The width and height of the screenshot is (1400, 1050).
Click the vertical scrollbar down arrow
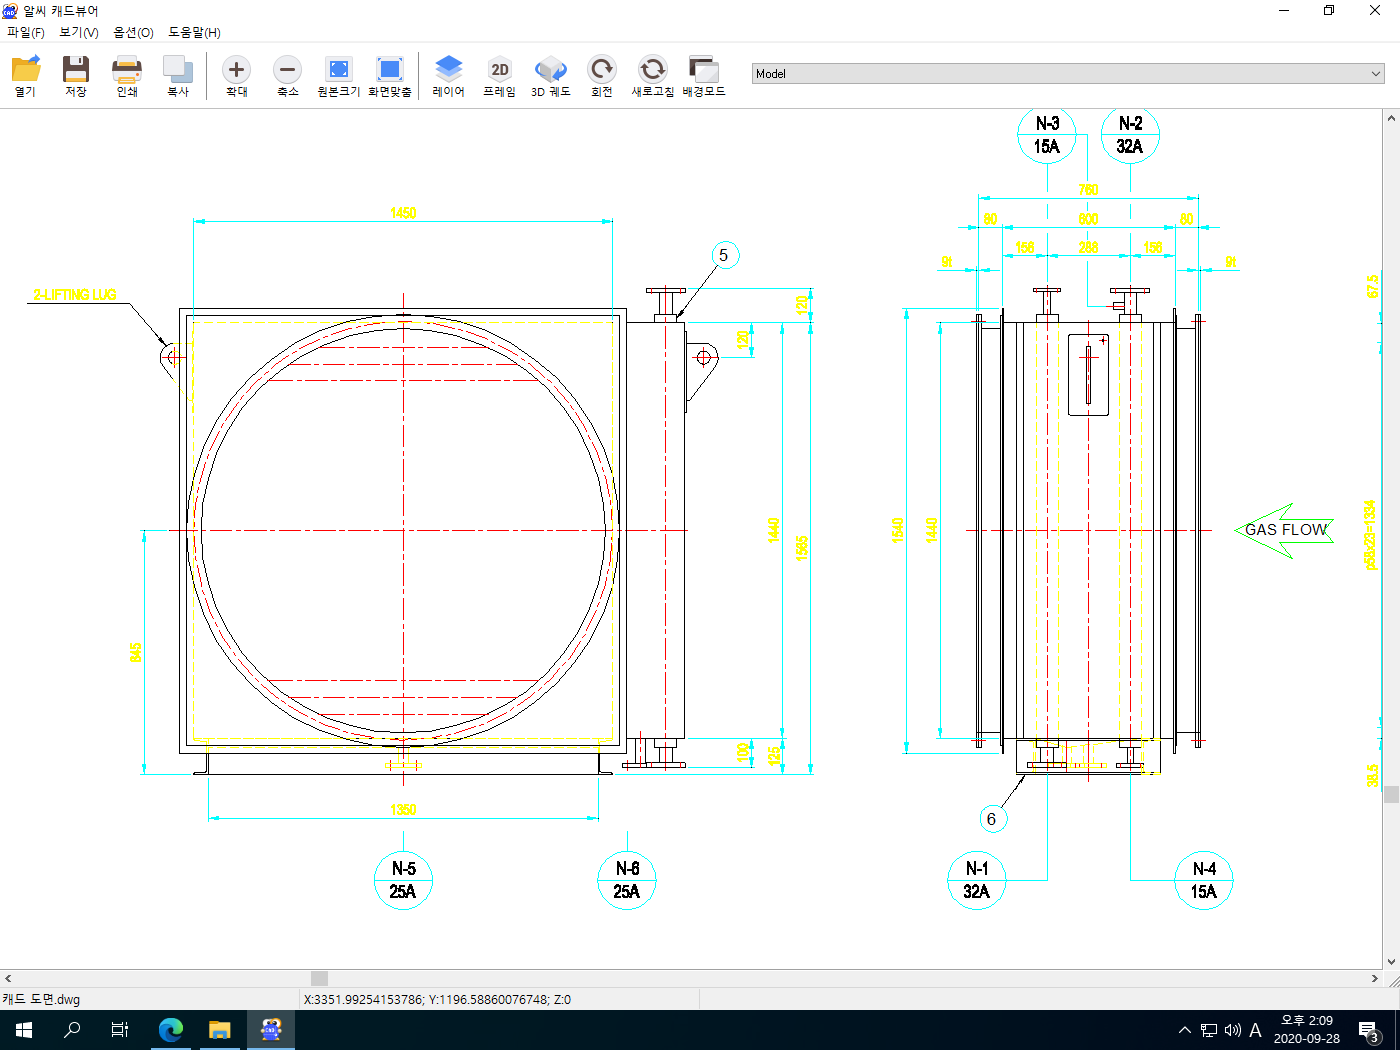point(1391,962)
